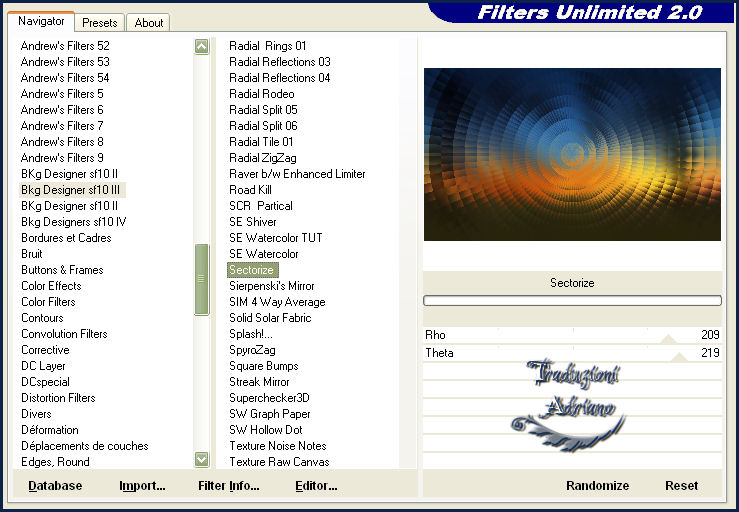
Task: Open the About tab
Action: 148,23
